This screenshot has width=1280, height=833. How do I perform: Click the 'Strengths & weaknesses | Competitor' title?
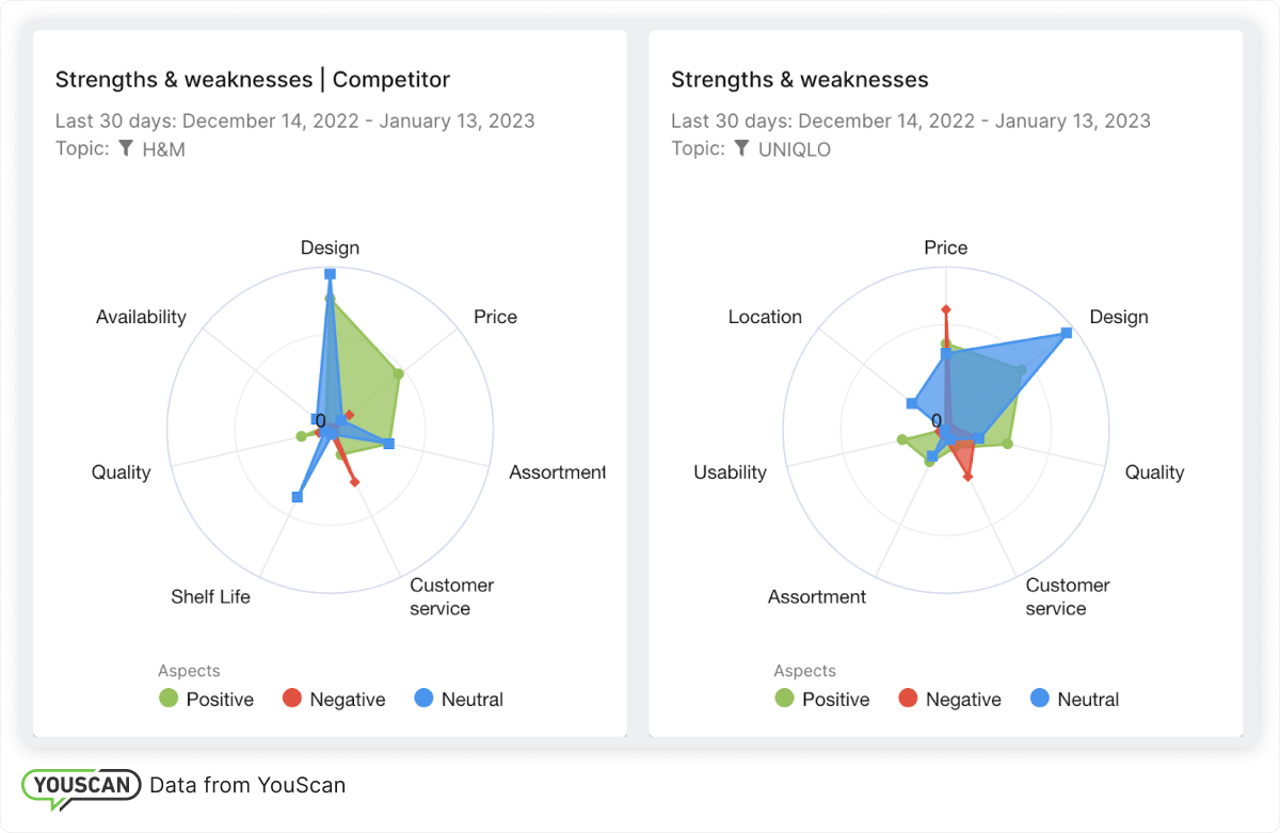252,79
